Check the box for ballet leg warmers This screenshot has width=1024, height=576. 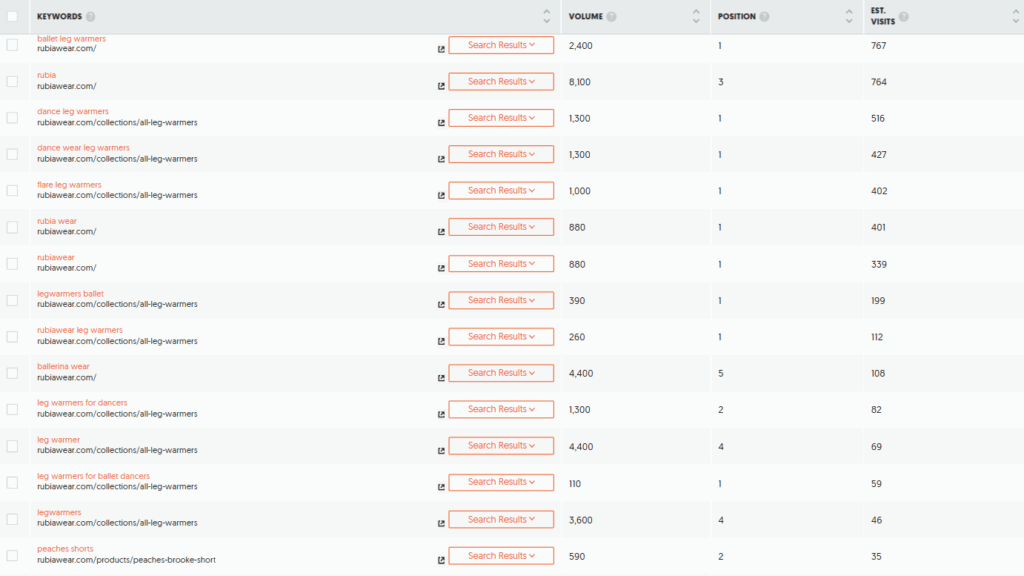click(12, 45)
